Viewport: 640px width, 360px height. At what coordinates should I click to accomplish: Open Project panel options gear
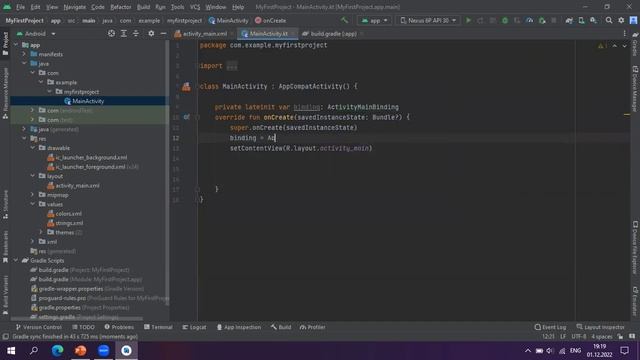pos(151,33)
